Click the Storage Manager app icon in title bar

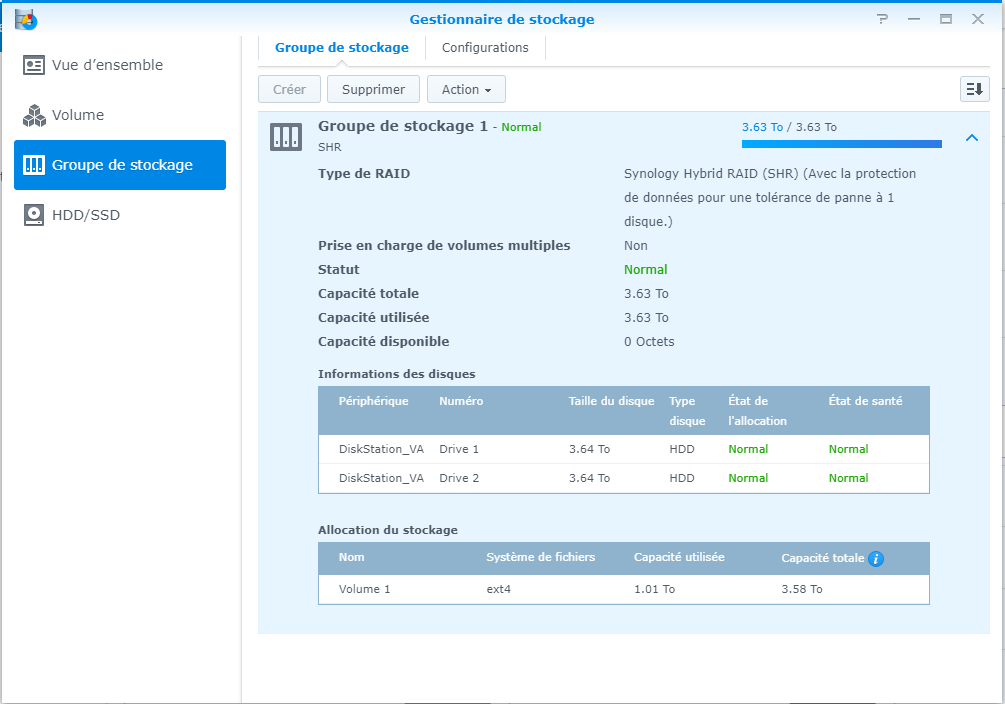(26, 18)
